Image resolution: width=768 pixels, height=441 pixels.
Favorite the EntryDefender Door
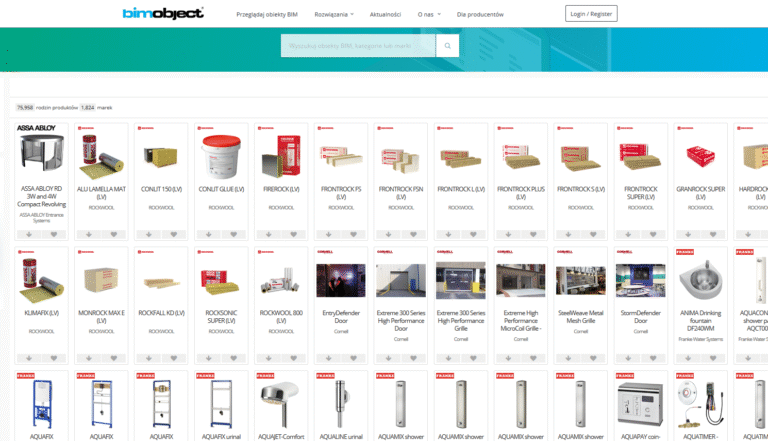354,358
